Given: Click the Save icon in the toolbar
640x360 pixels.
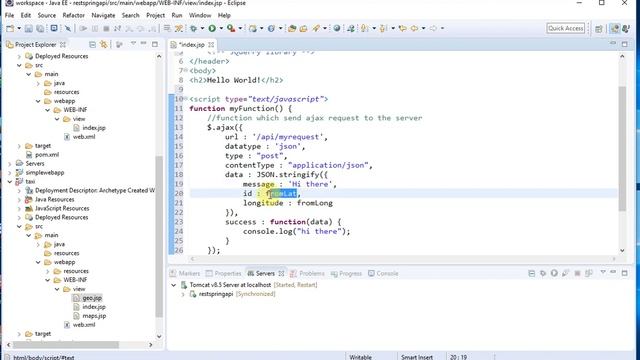Looking at the screenshot, I should coord(28,29).
